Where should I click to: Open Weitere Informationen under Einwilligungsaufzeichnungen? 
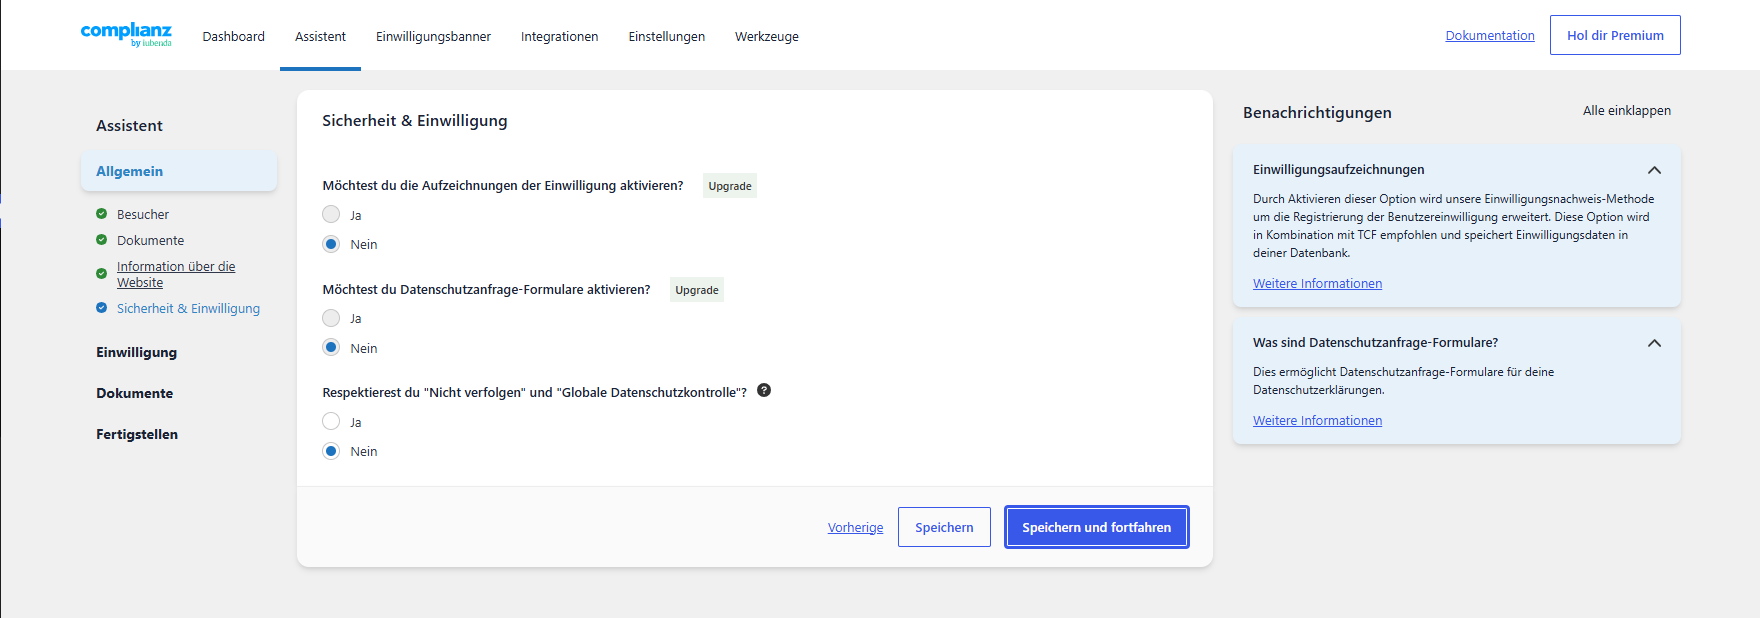tap(1318, 284)
